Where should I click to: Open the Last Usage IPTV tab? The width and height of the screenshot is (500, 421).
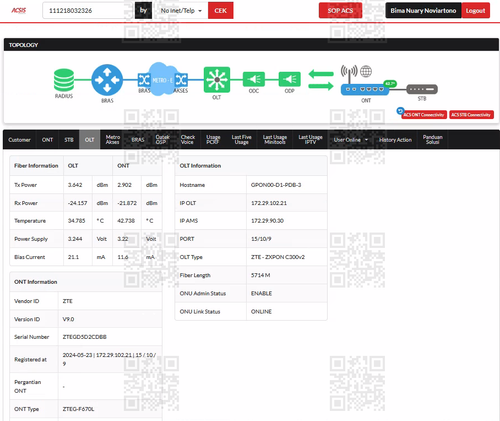(x=310, y=140)
